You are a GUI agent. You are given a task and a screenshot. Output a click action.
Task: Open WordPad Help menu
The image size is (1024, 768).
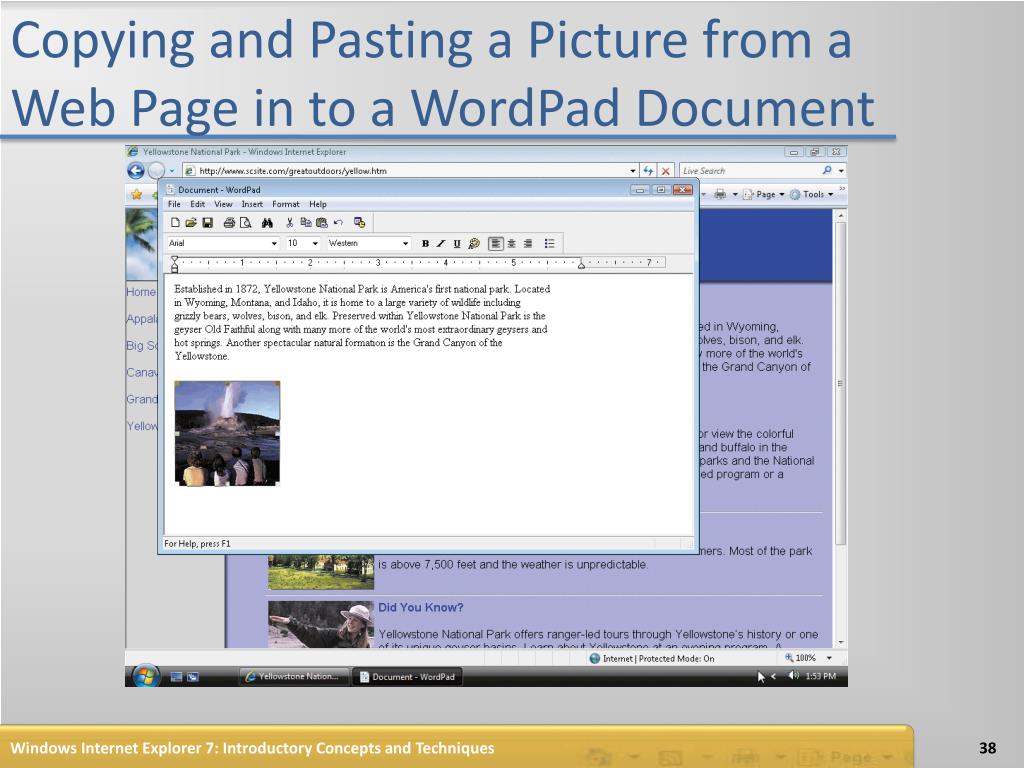point(318,204)
